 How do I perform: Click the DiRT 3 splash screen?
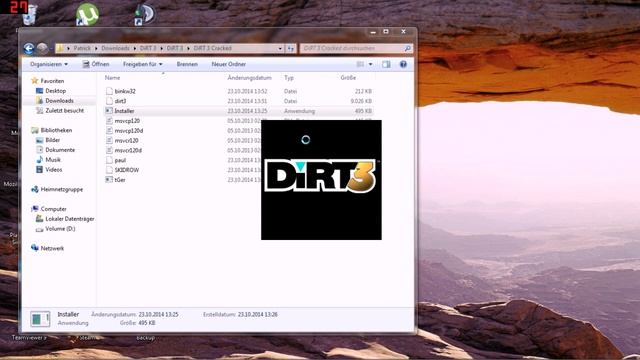321,180
